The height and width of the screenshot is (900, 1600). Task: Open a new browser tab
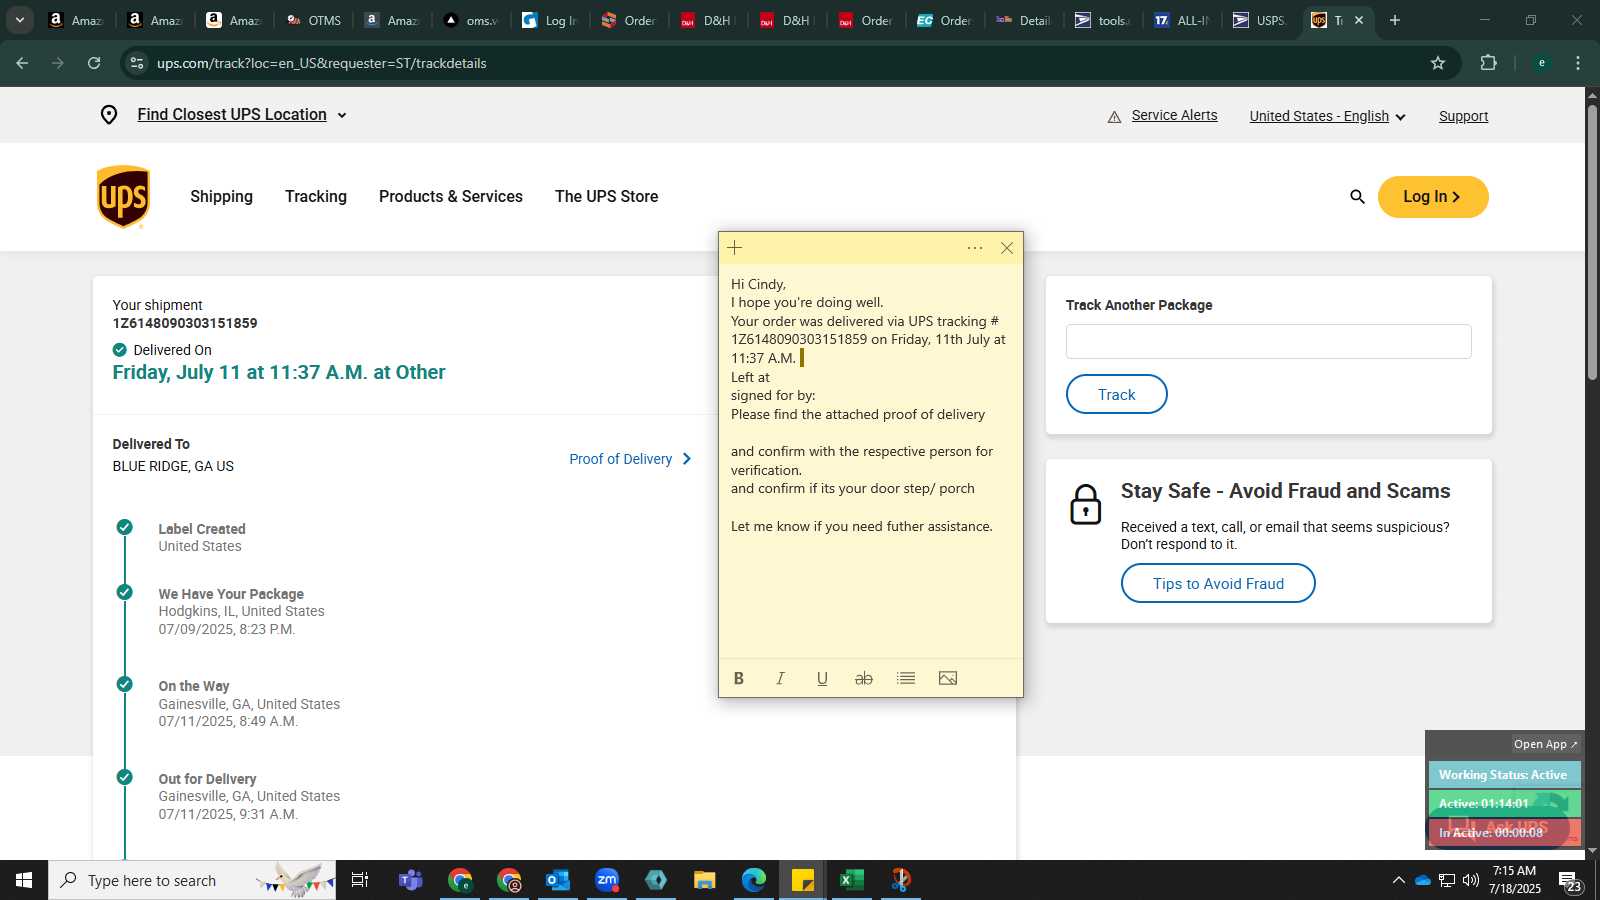point(1395,20)
